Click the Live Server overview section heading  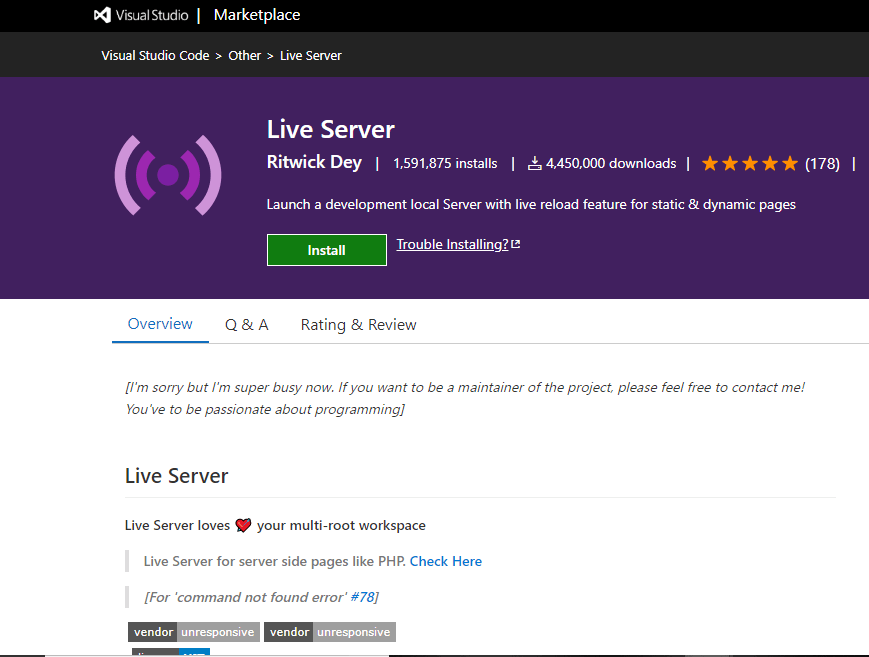pos(176,476)
